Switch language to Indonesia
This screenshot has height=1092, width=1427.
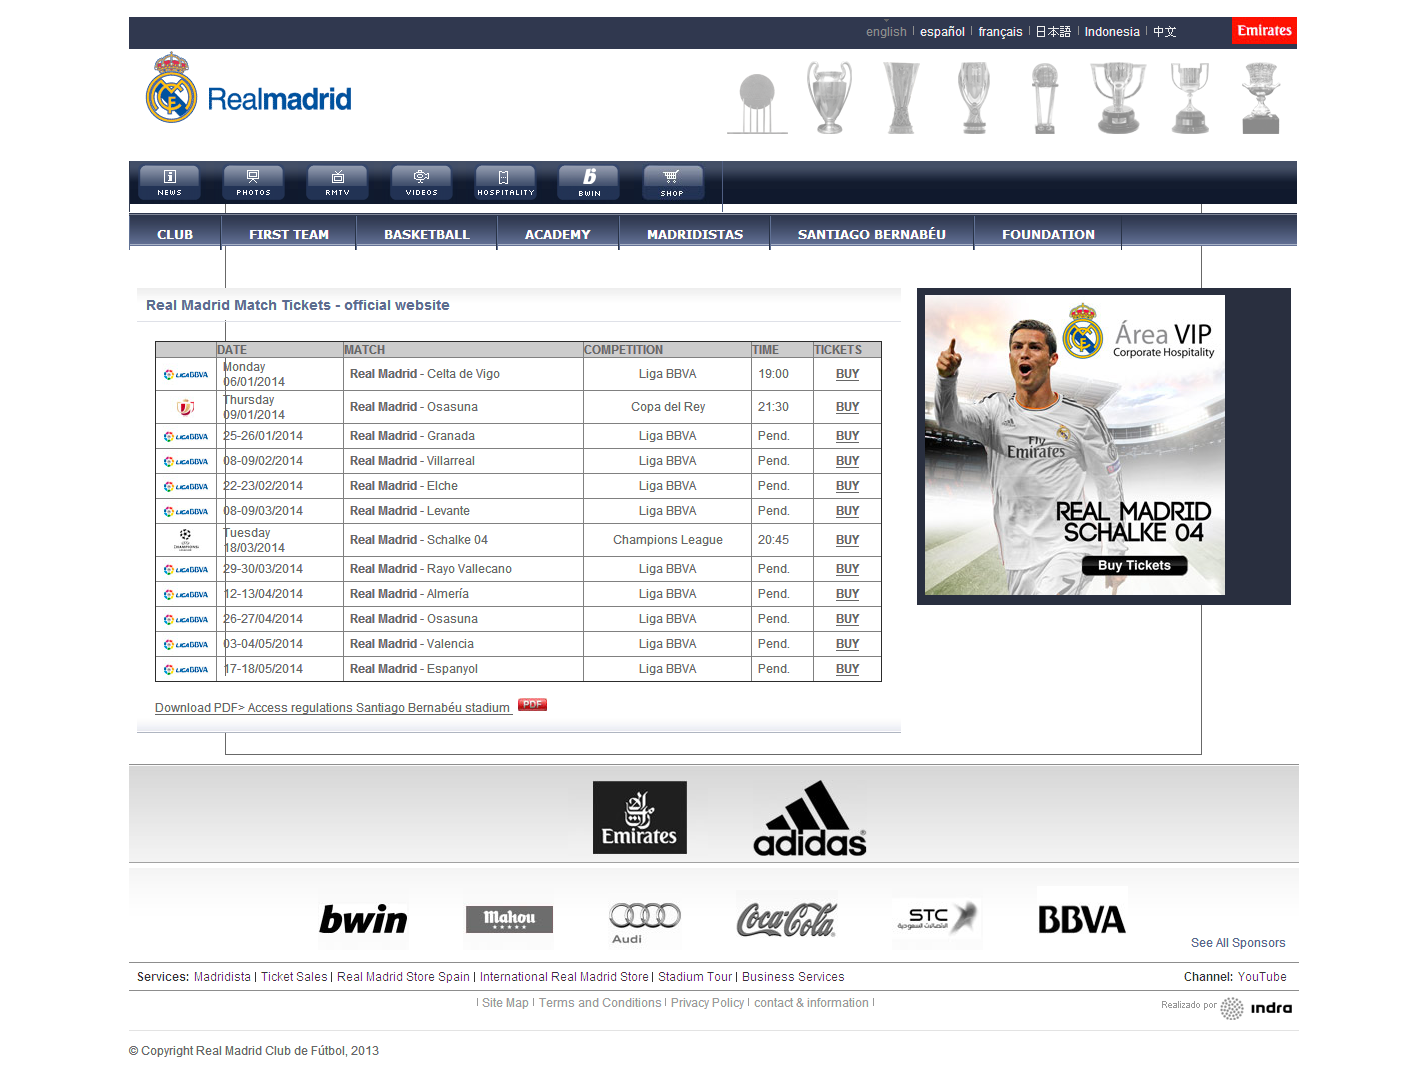(1112, 32)
